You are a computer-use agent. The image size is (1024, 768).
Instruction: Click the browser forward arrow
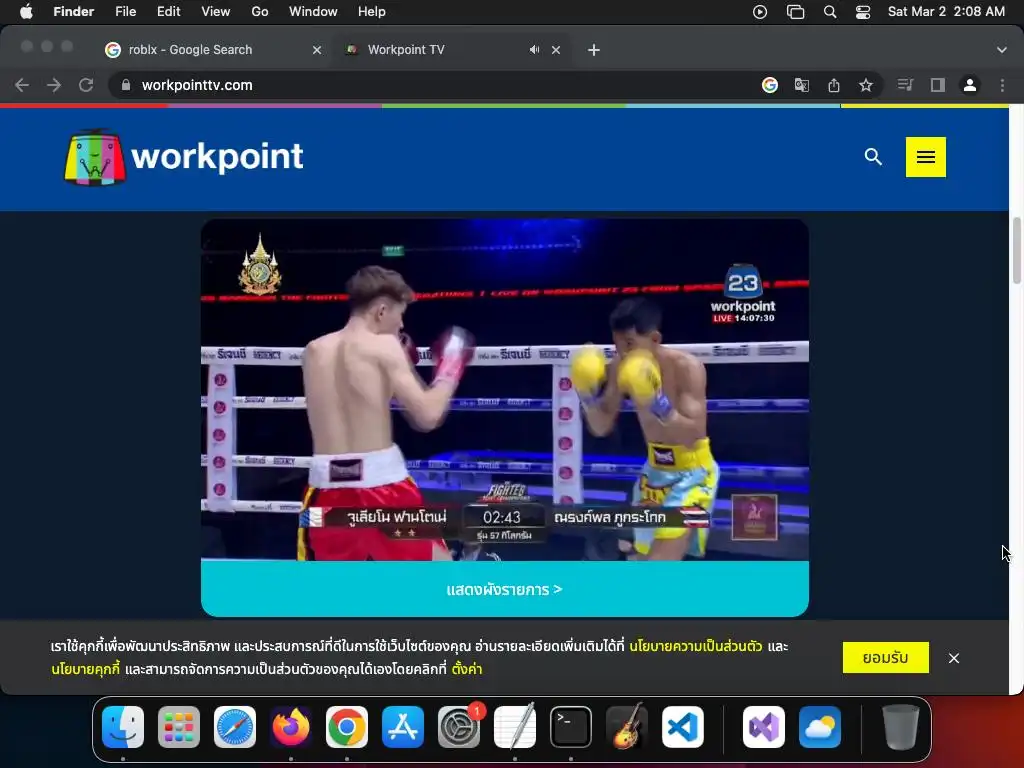click(x=54, y=85)
